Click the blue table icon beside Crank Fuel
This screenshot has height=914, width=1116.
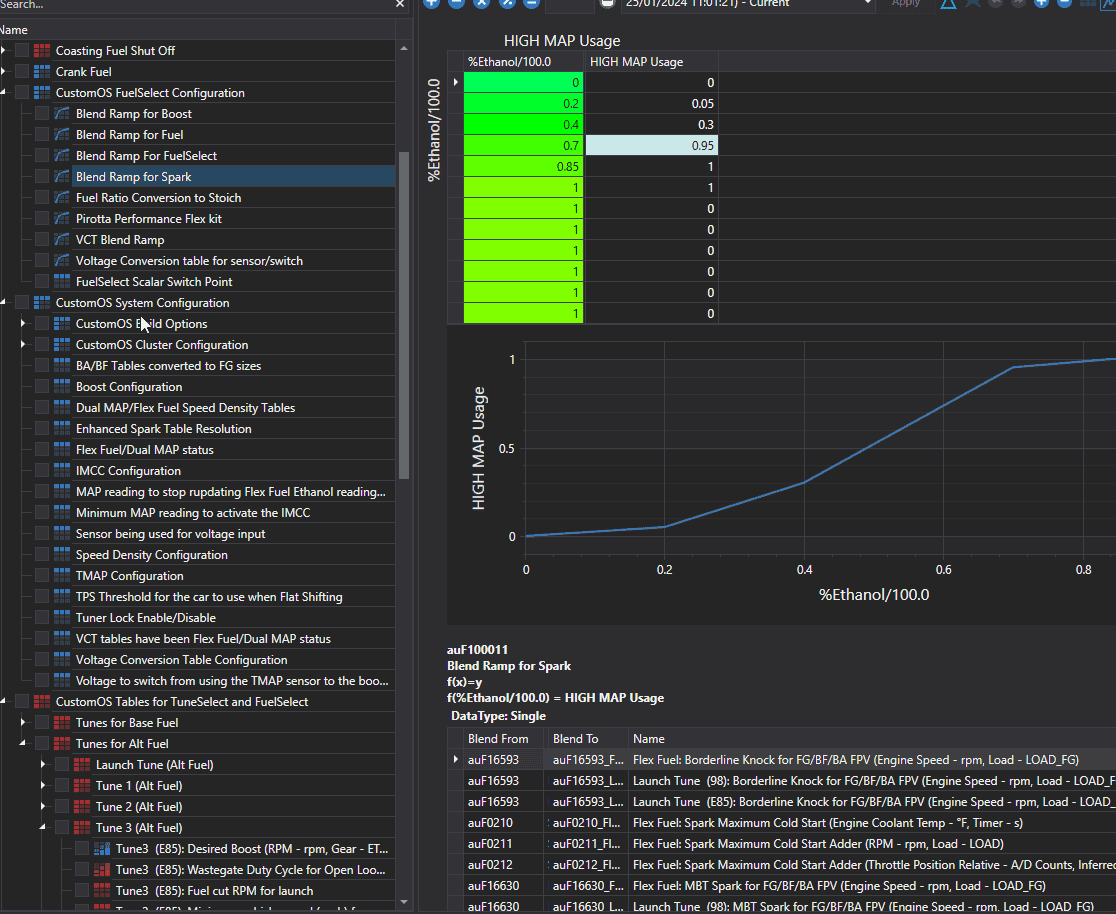point(42,72)
